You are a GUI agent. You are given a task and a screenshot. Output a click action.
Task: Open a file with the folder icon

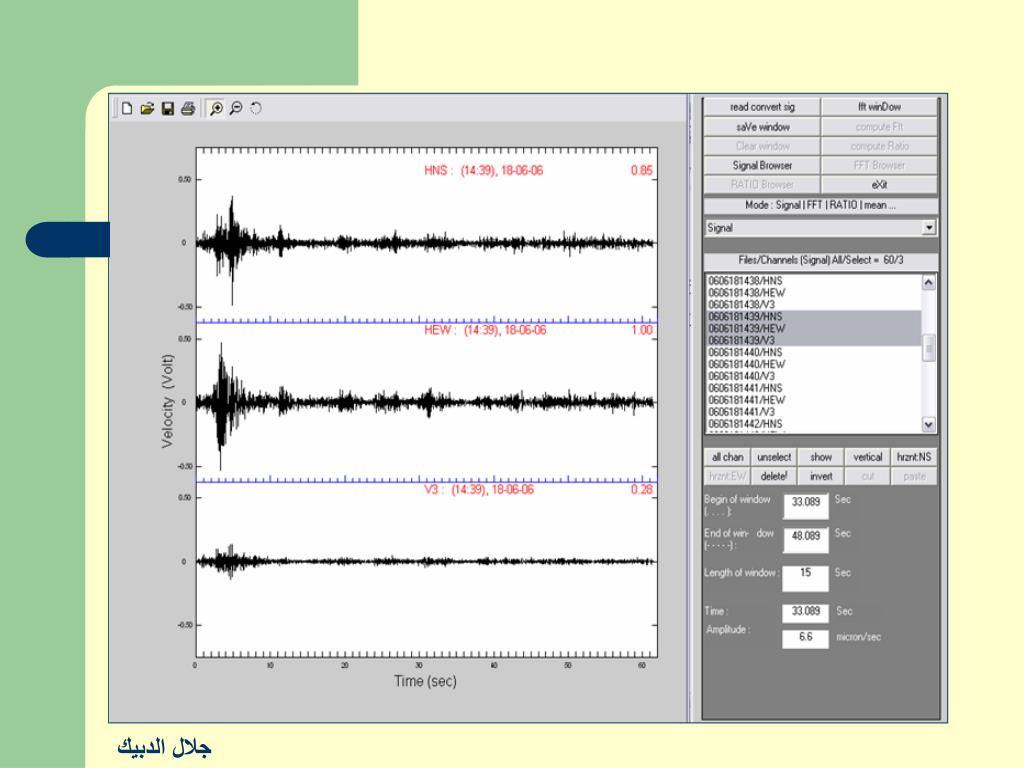pos(147,108)
